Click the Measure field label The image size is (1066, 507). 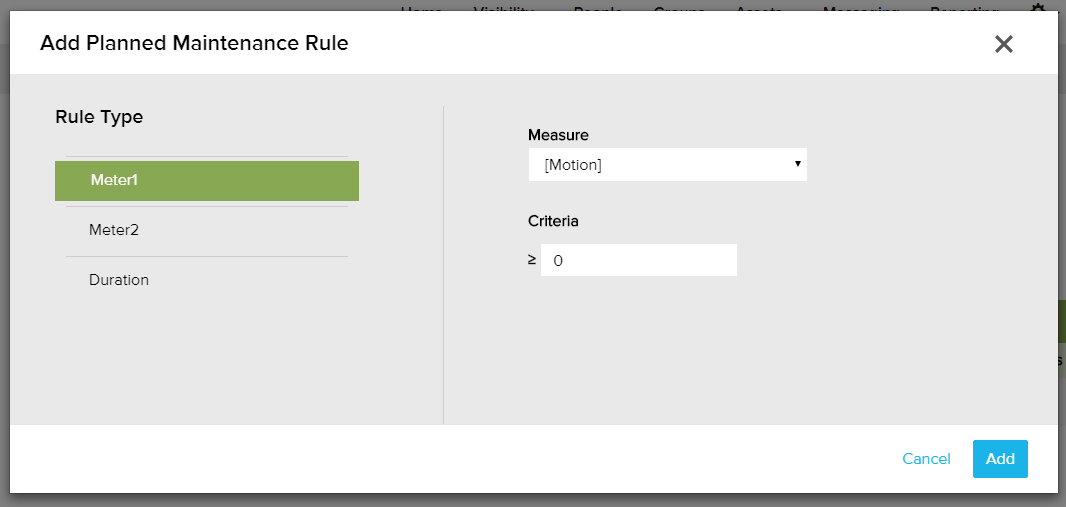click(558, 135)
